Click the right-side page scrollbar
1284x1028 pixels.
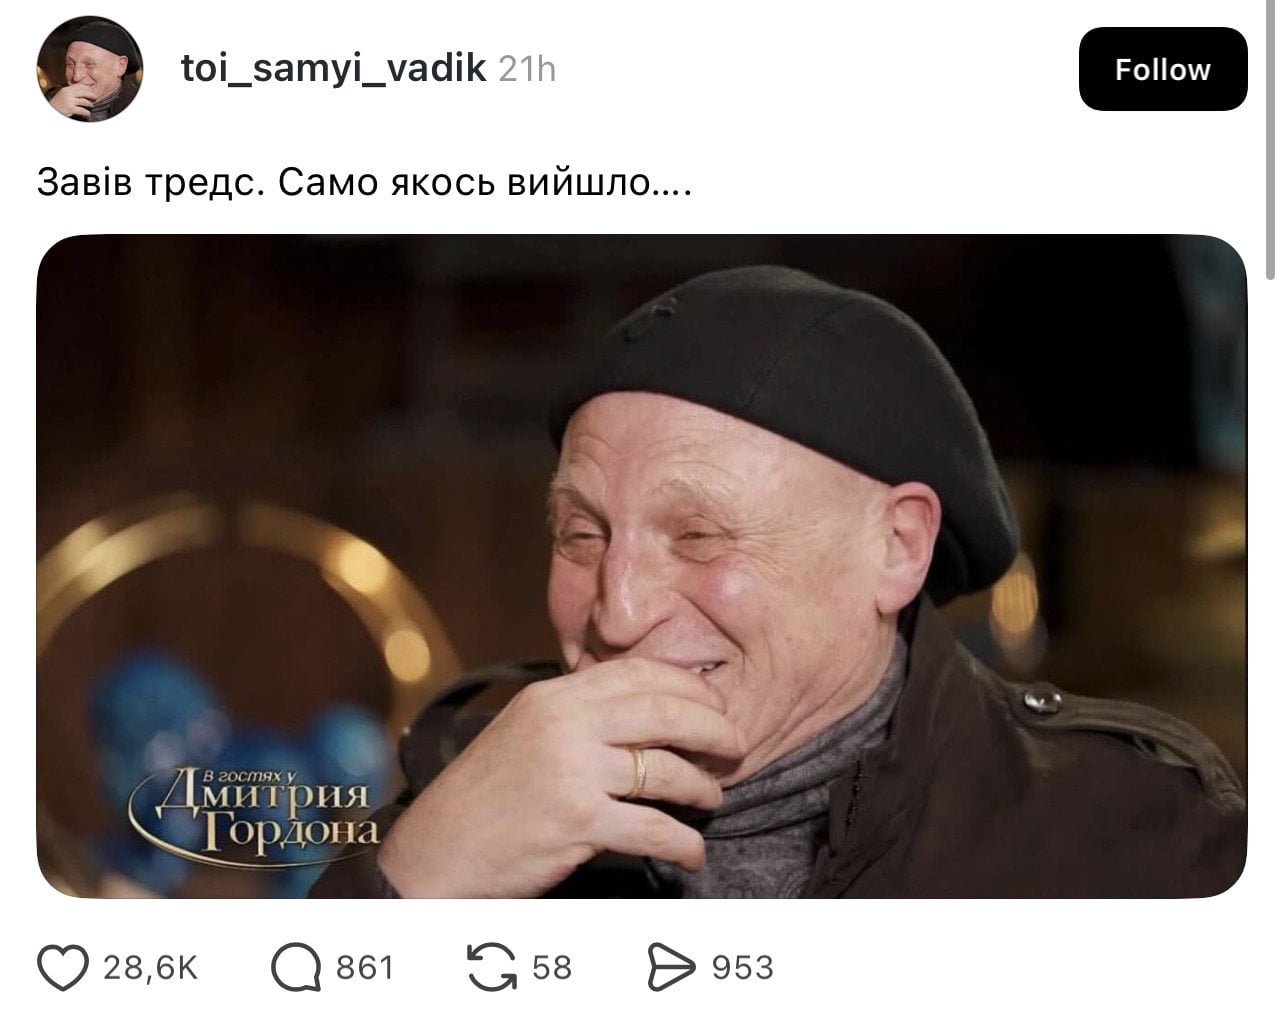pos(1271,140)
